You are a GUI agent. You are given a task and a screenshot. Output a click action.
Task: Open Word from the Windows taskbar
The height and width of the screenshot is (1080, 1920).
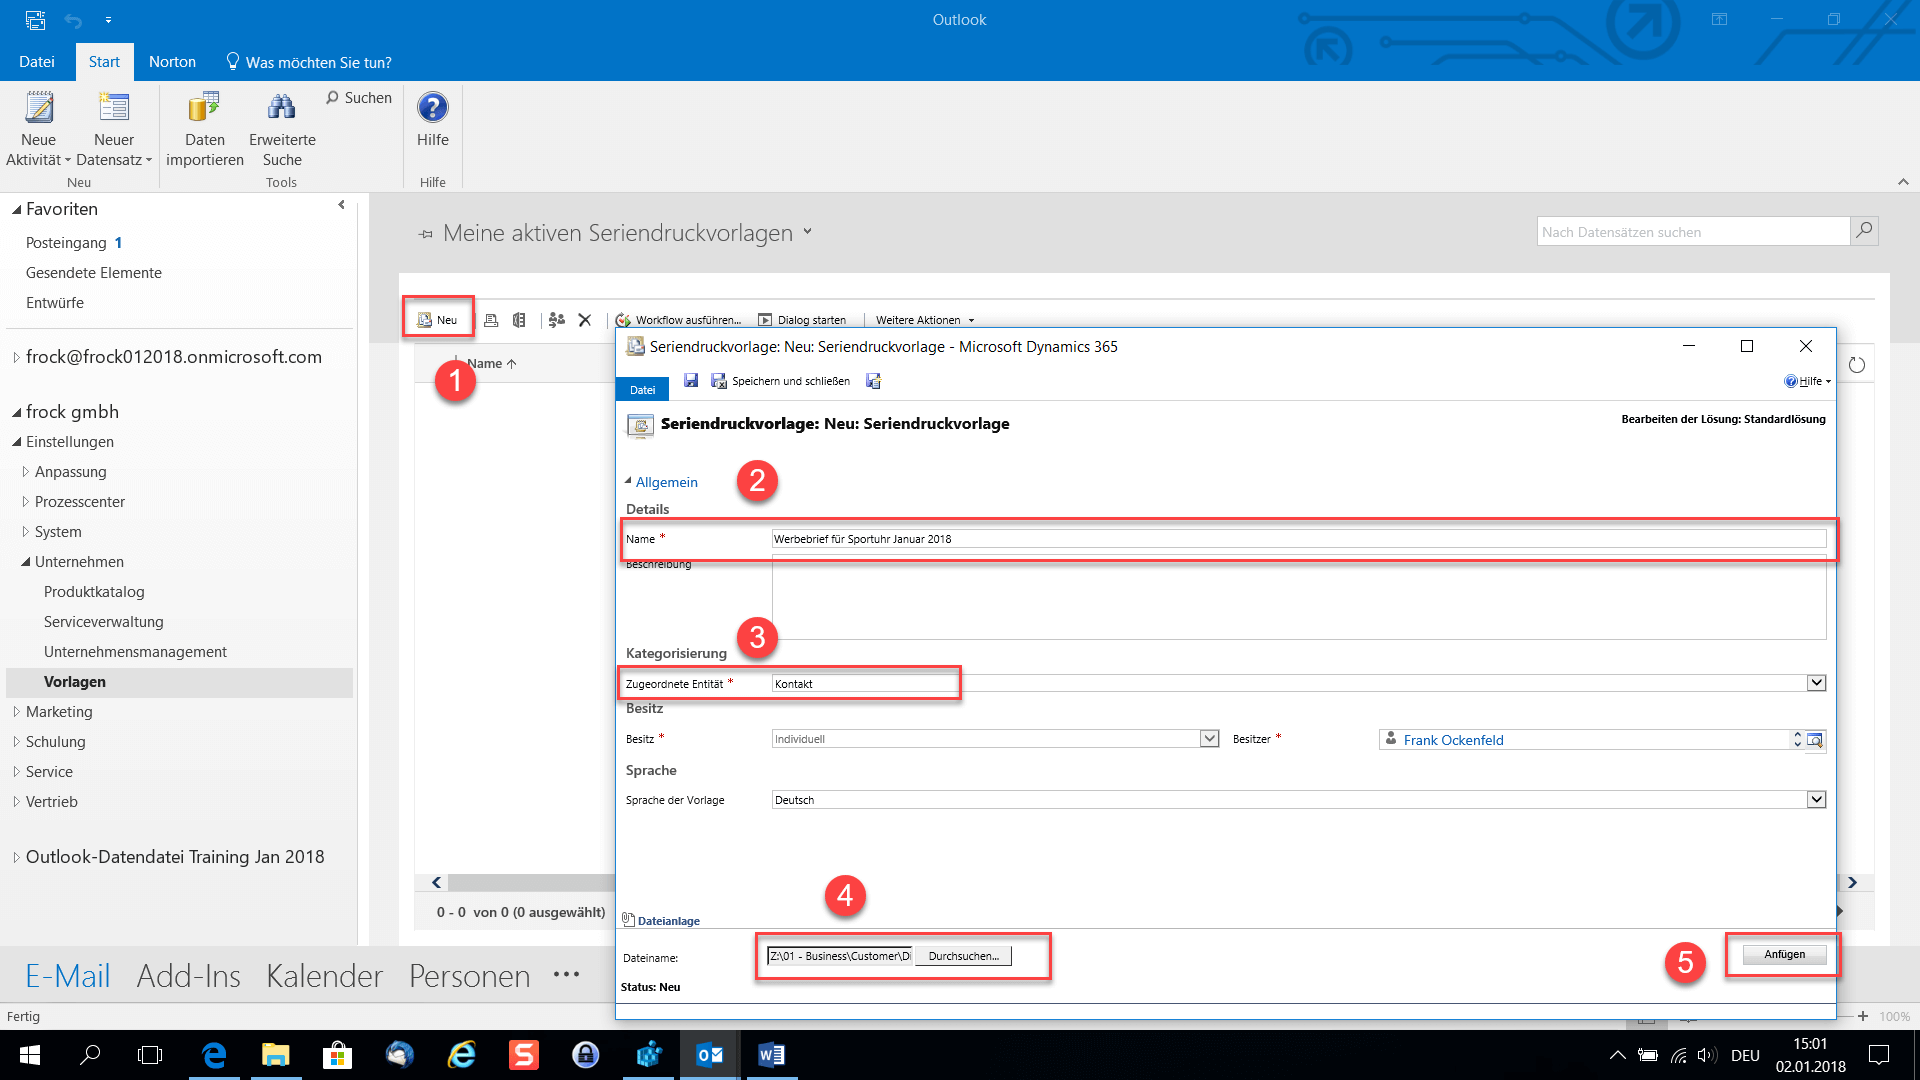(771, 1055)
